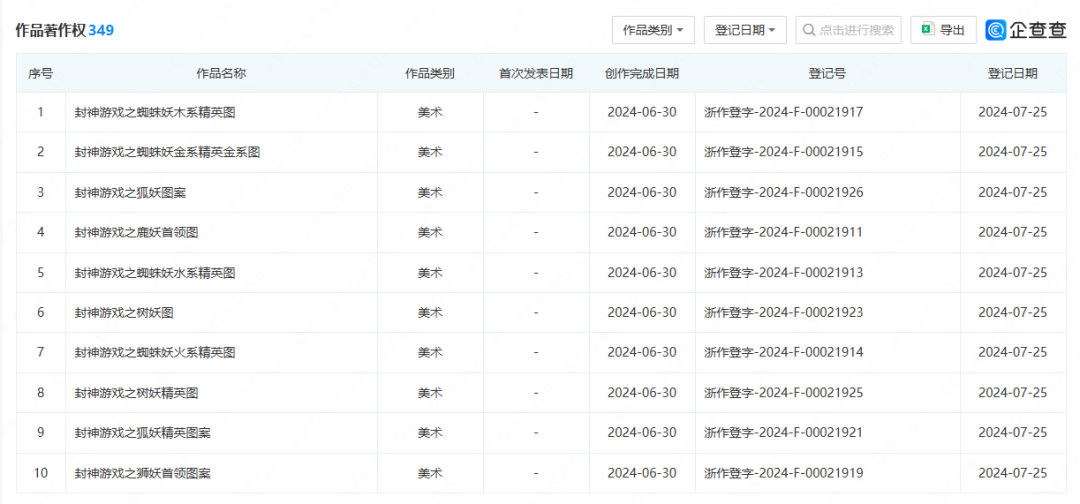Click registration number 浙作登字-2024-F-00021914
The width and height of the screenshot is (1080, 504).
(x=783, y=352)
